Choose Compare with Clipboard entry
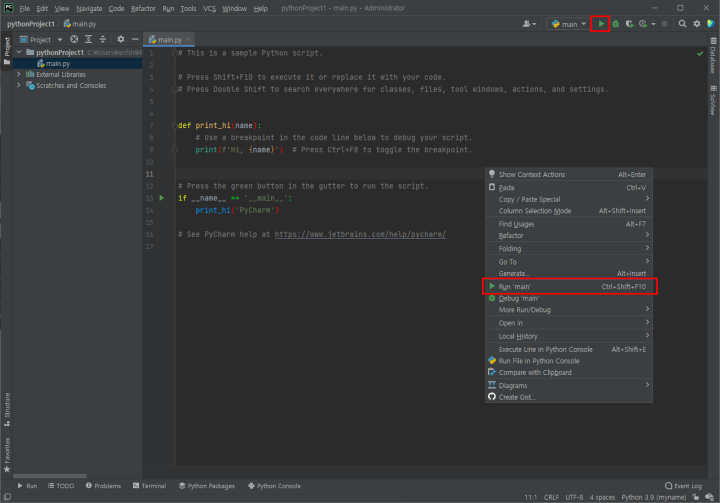 (x=569, y=373)
